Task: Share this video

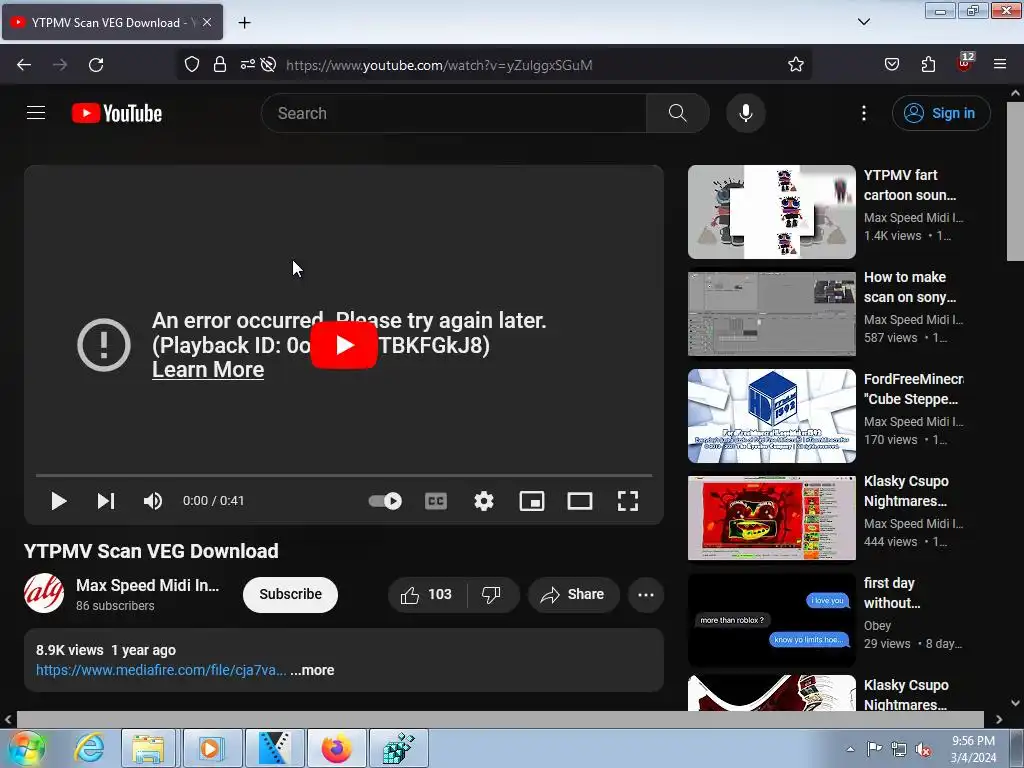Action: [x=573, y=594]
